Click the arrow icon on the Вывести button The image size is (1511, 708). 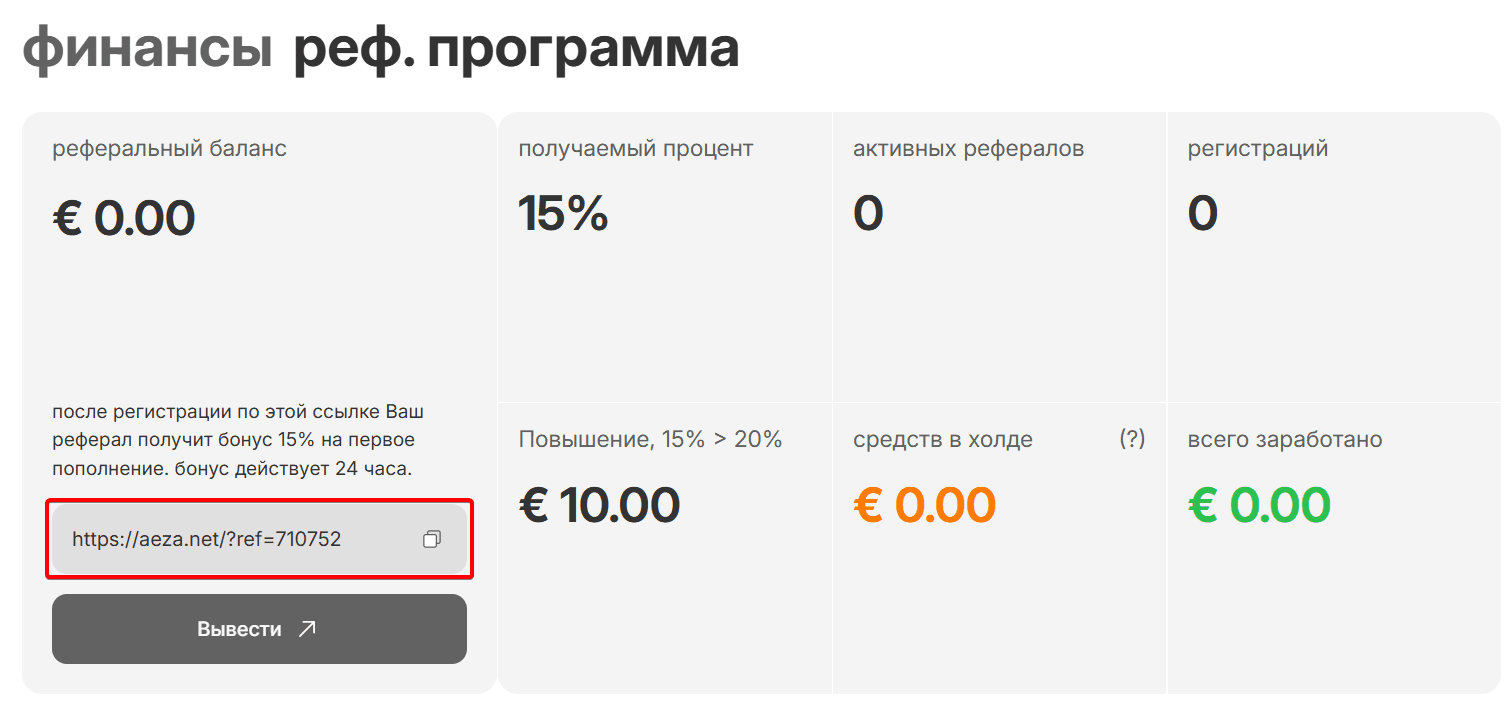pyautogui.click(x=307, y=629)
